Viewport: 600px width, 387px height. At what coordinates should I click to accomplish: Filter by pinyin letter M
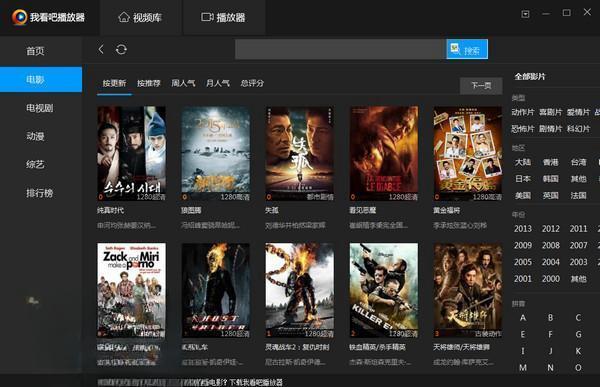click(x=523, y=367)
